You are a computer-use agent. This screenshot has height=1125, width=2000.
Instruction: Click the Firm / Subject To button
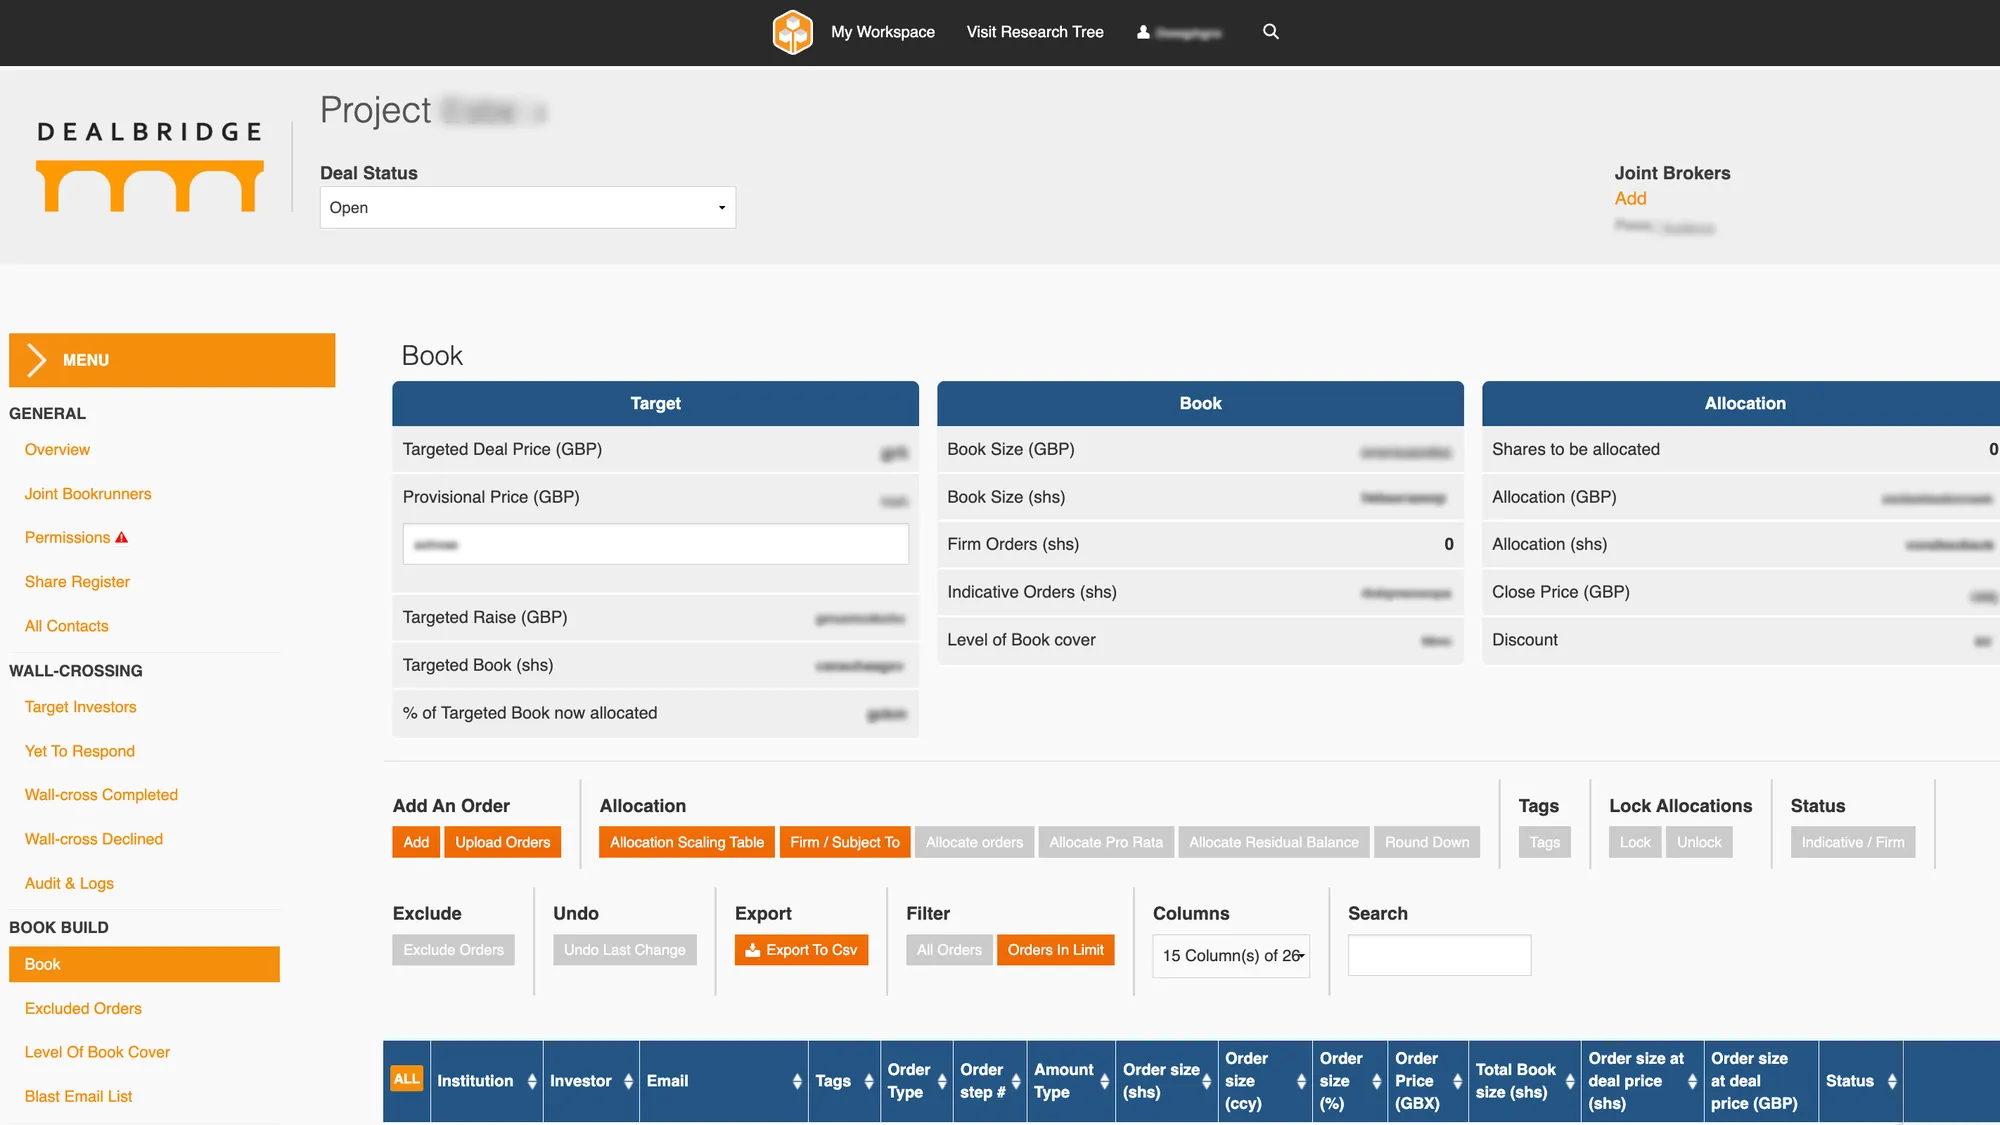point(845,842)
